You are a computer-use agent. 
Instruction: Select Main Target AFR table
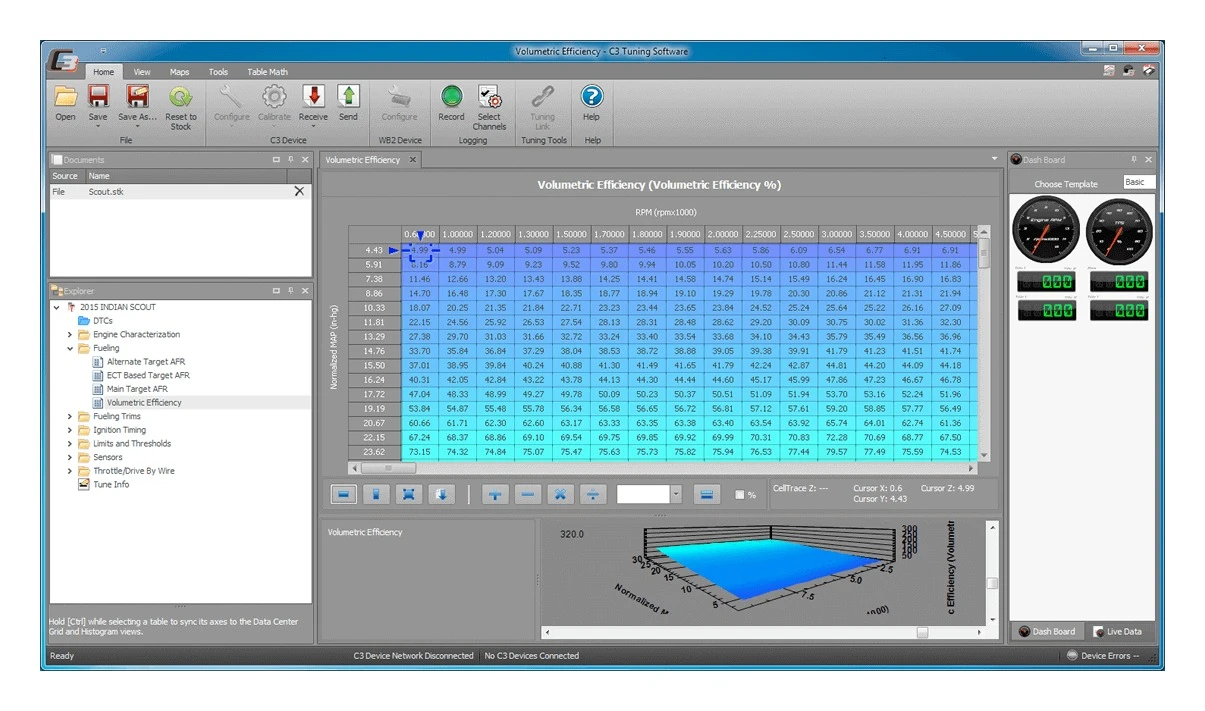click(x=137, y=389)
